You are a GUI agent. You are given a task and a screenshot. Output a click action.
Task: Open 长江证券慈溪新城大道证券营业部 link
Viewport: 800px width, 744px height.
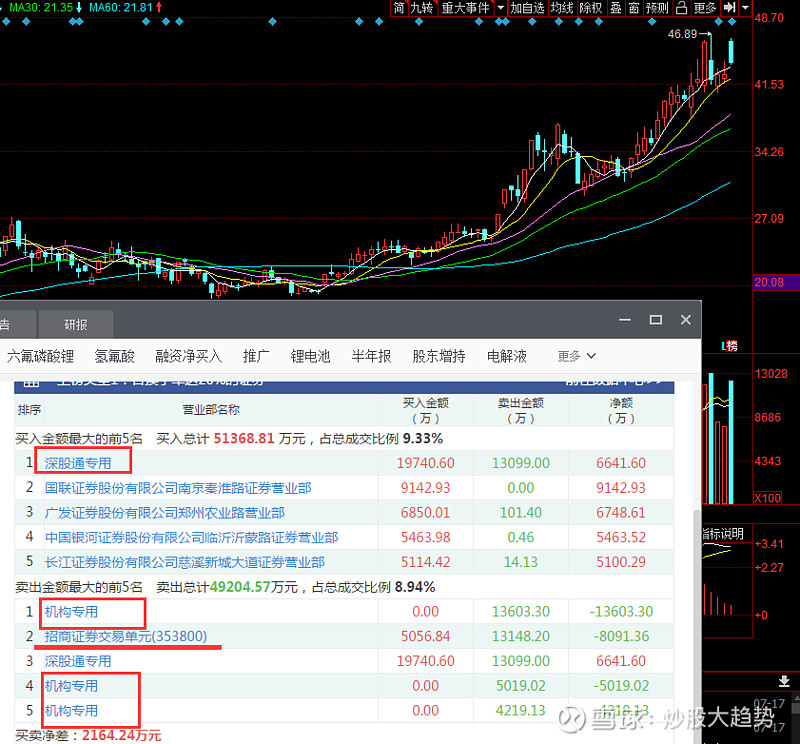pyautogui.click(x=185, y=562)
